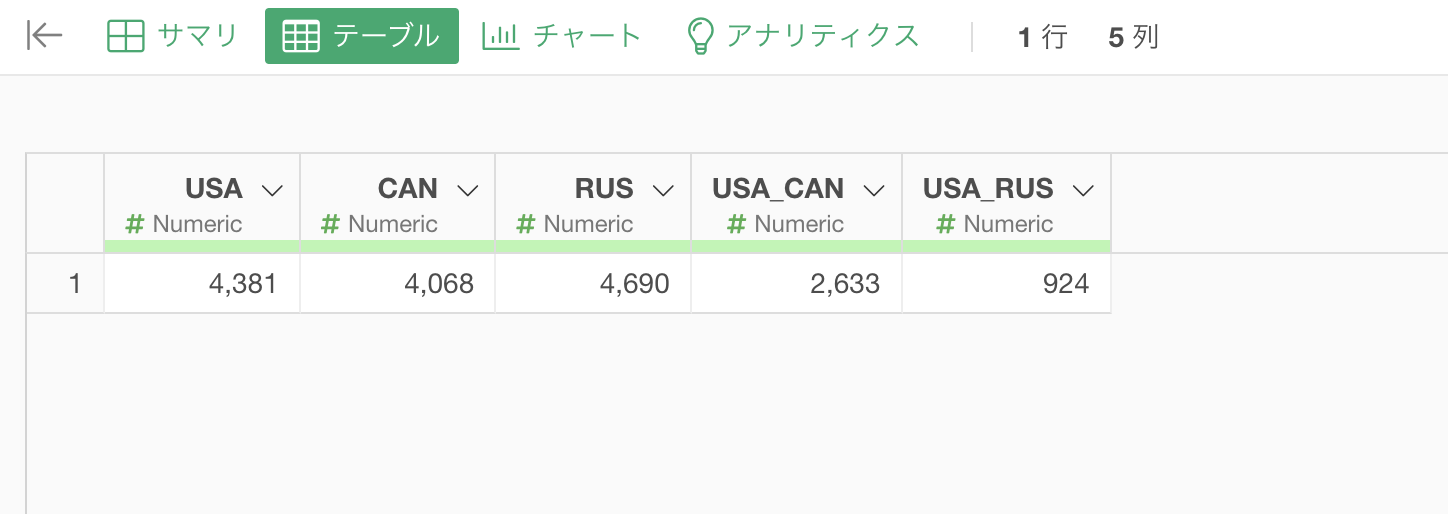Expand the RUS column menu arrow

tap(663, 189)
